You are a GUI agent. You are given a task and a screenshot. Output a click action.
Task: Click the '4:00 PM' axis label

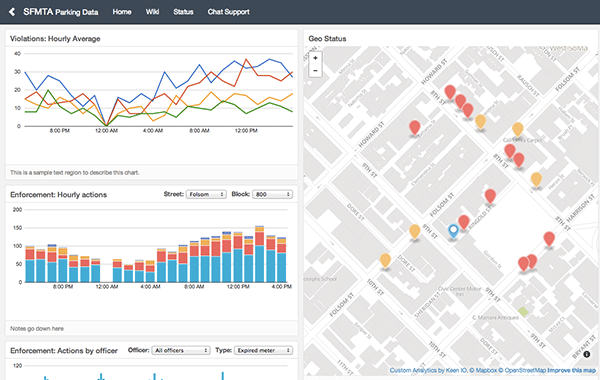282,287
